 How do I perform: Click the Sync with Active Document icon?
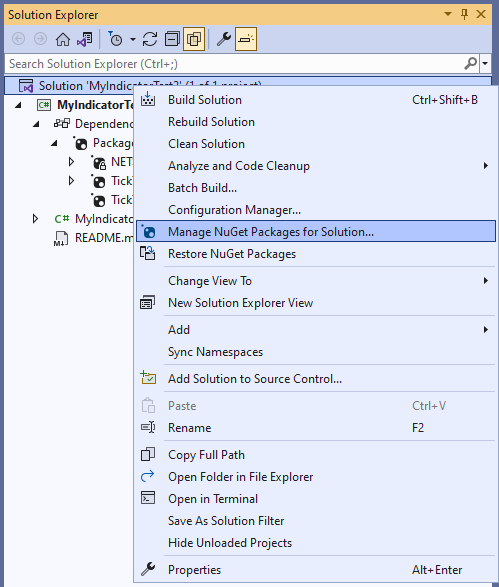point(150,39)
